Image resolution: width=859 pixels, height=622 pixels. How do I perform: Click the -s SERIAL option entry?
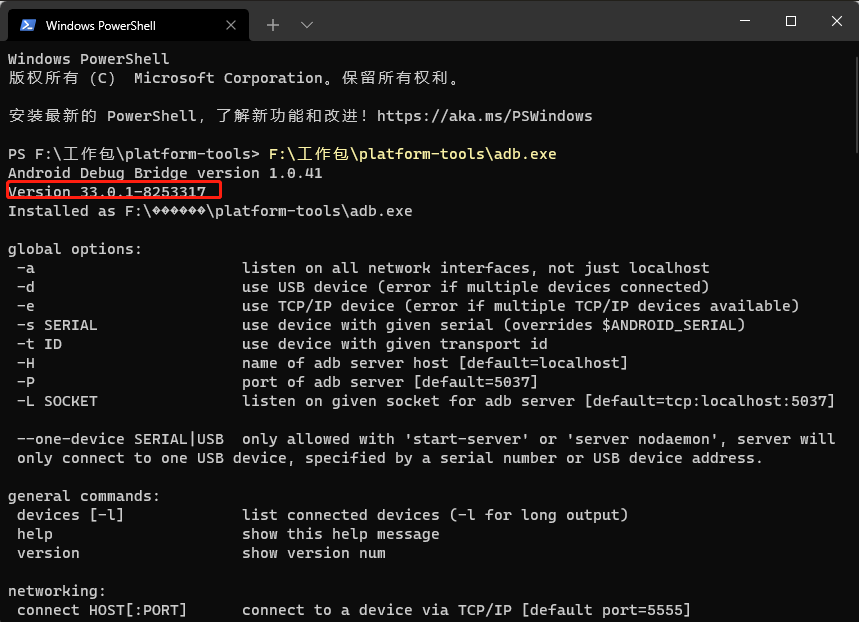57,325
